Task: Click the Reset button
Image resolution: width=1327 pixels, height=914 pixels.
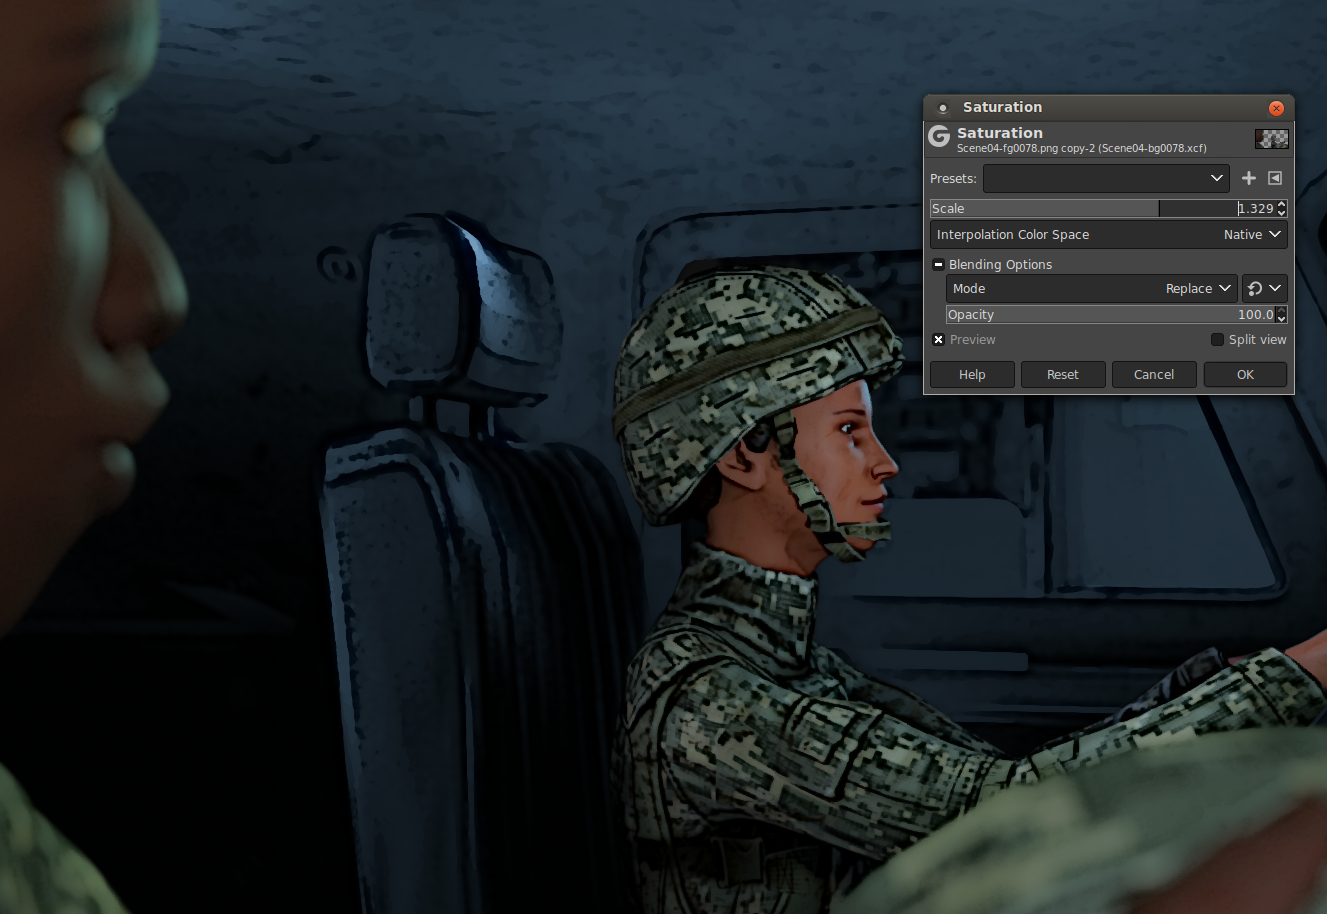Action: [1063, 375]
